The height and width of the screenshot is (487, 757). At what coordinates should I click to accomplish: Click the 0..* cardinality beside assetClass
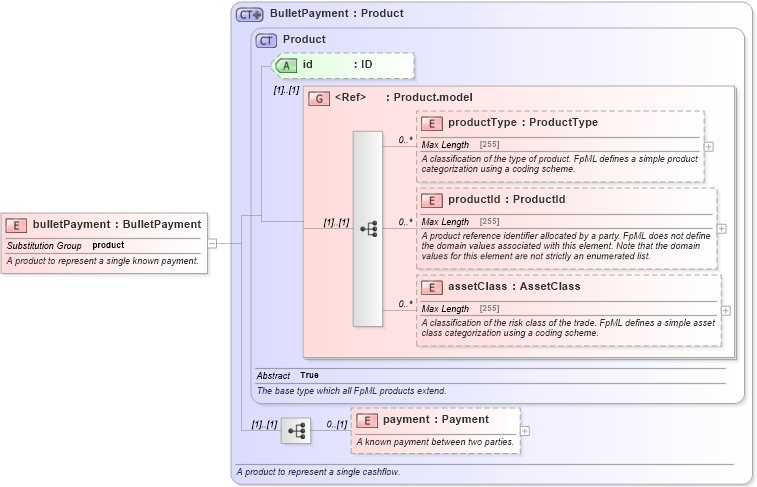[x=406, y=304]
